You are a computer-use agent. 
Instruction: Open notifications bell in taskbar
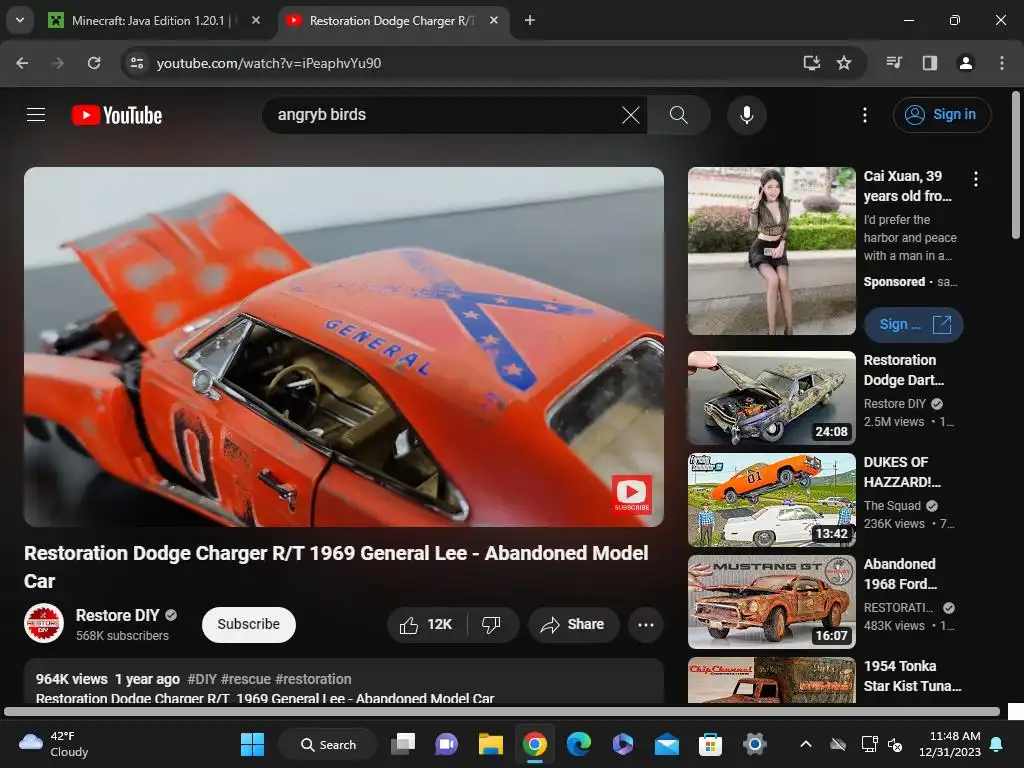click(x=997, y=744)
